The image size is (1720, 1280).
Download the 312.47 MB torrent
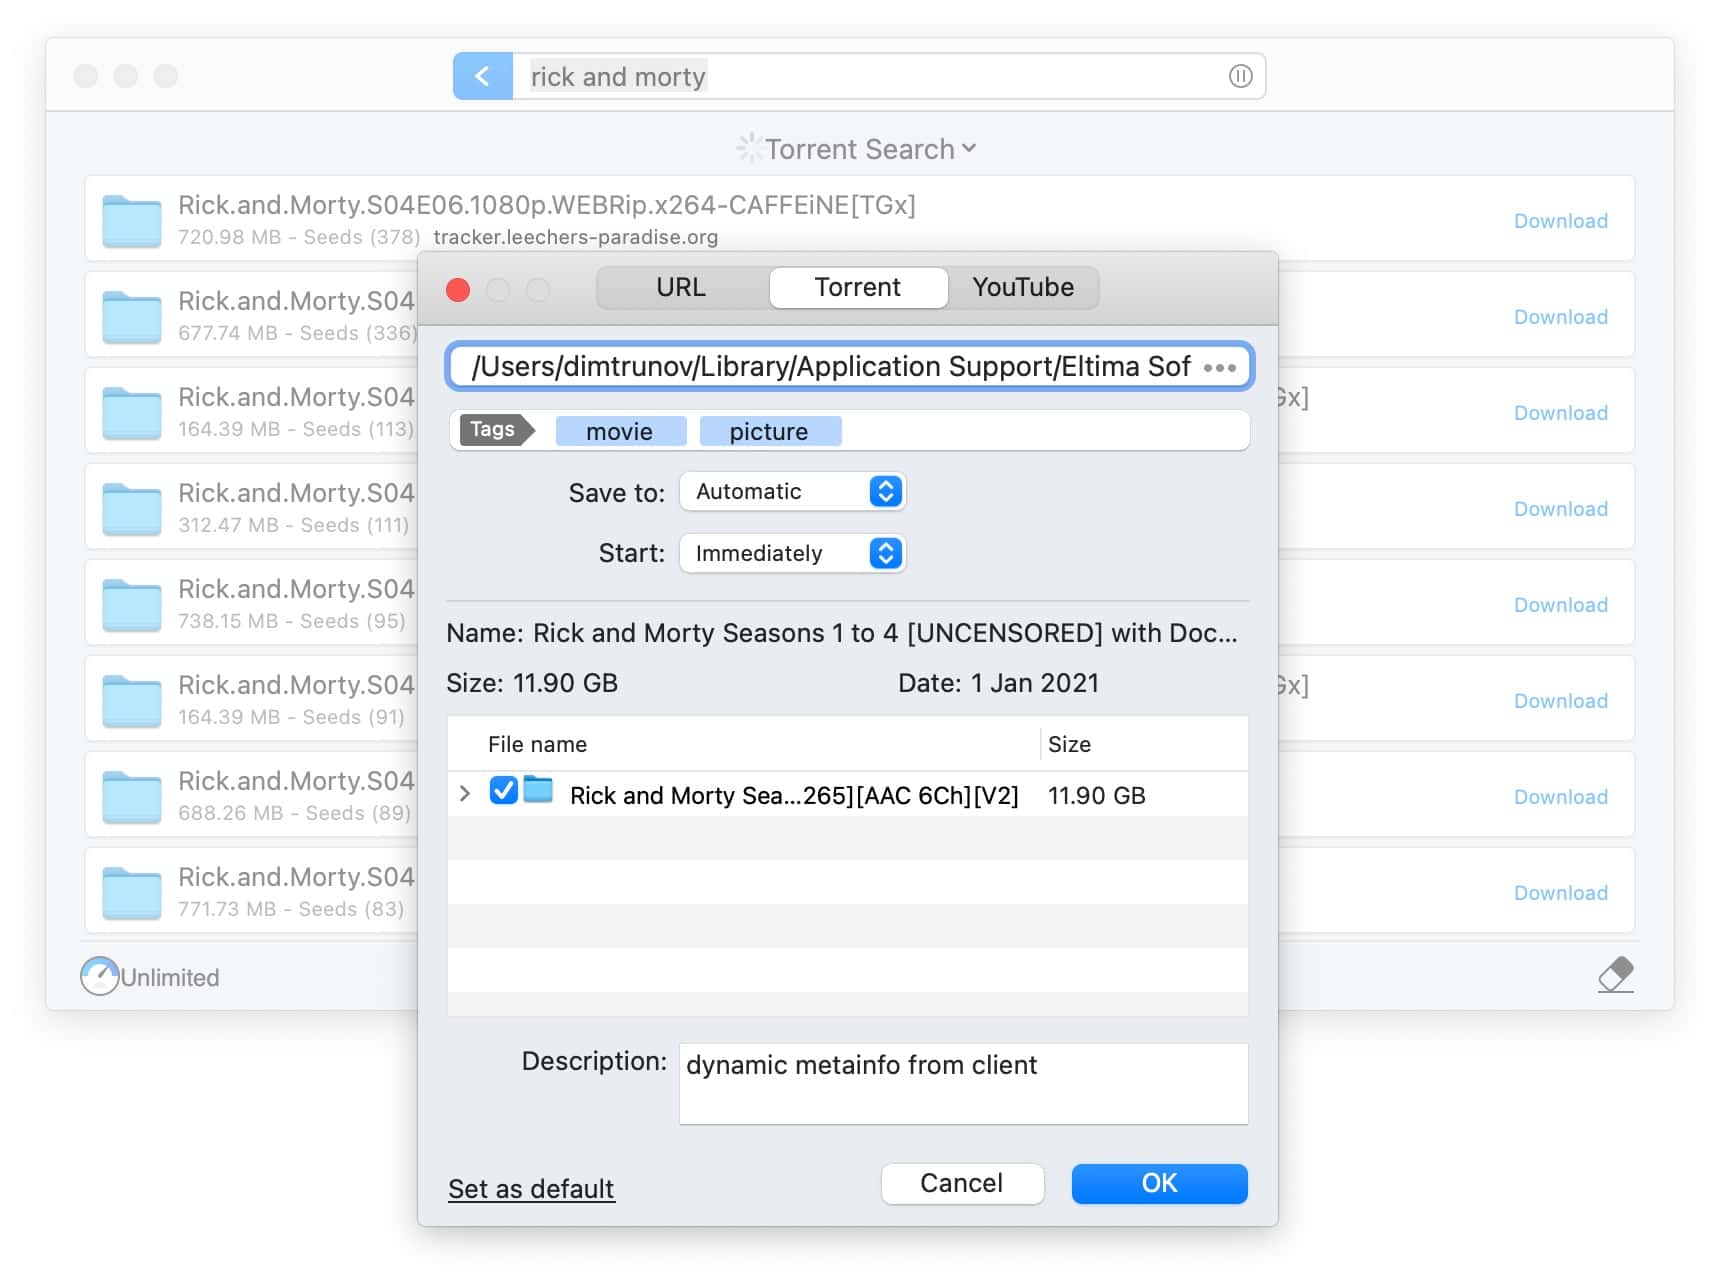click(1560, 509)
